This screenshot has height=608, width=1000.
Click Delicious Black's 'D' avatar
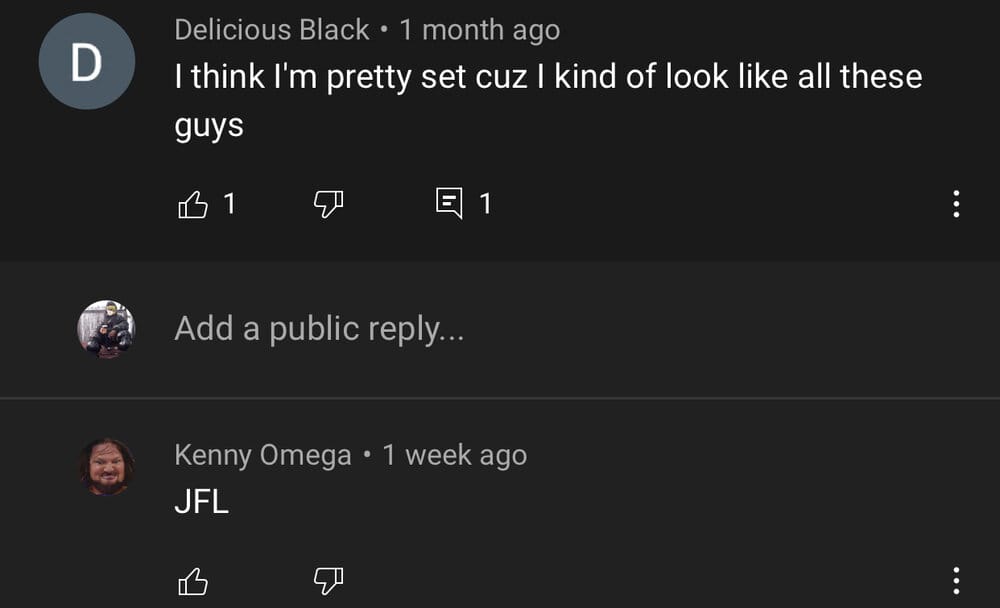pos(87,62)
